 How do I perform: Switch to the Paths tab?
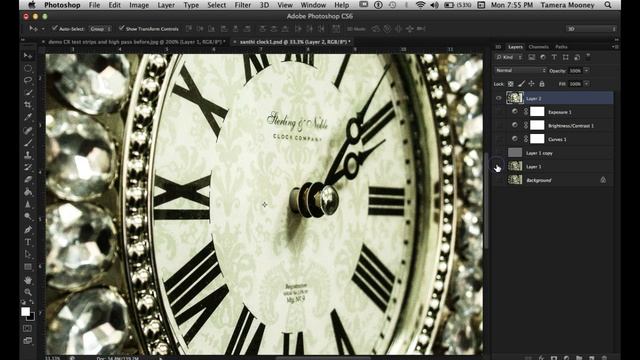[x=561, y=47]
